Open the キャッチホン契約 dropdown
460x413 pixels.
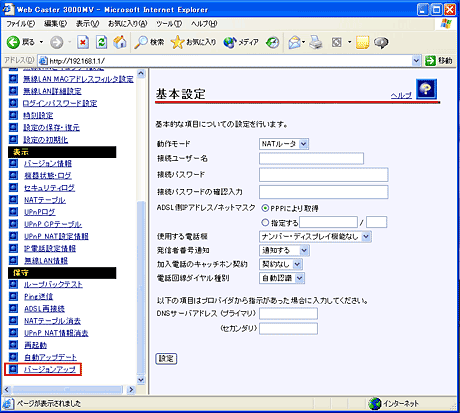click(281, 264)
